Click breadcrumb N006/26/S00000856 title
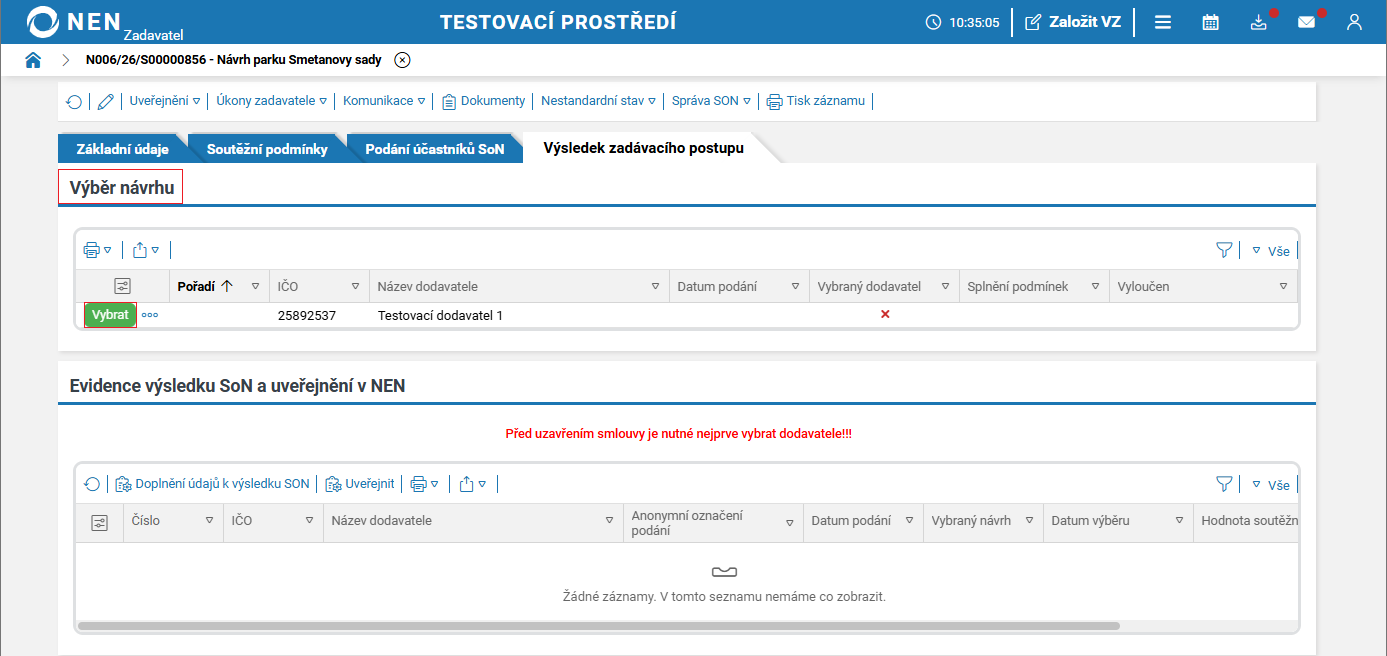 pos(233,60)
